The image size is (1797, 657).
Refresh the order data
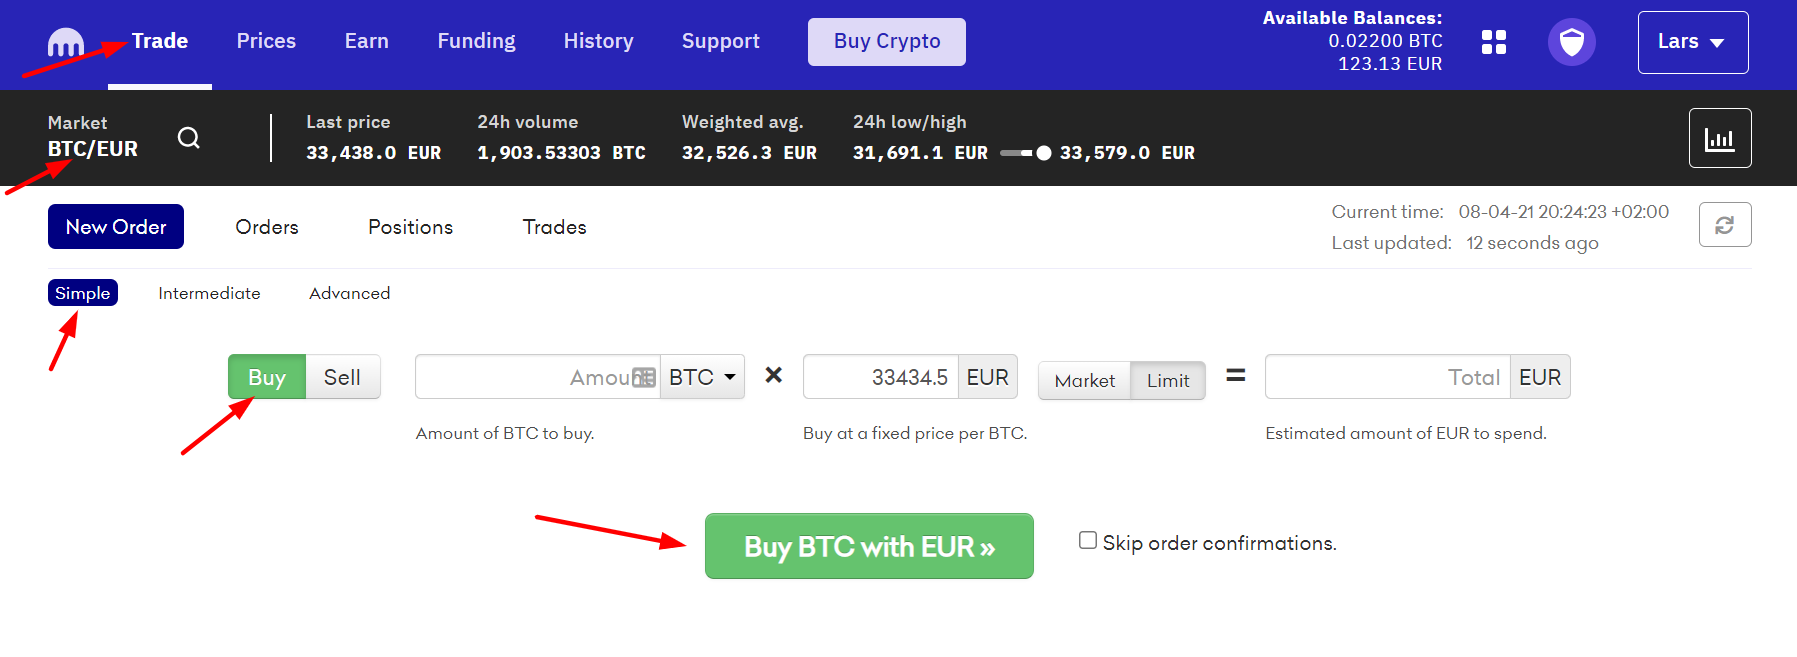coord(1725,225)
